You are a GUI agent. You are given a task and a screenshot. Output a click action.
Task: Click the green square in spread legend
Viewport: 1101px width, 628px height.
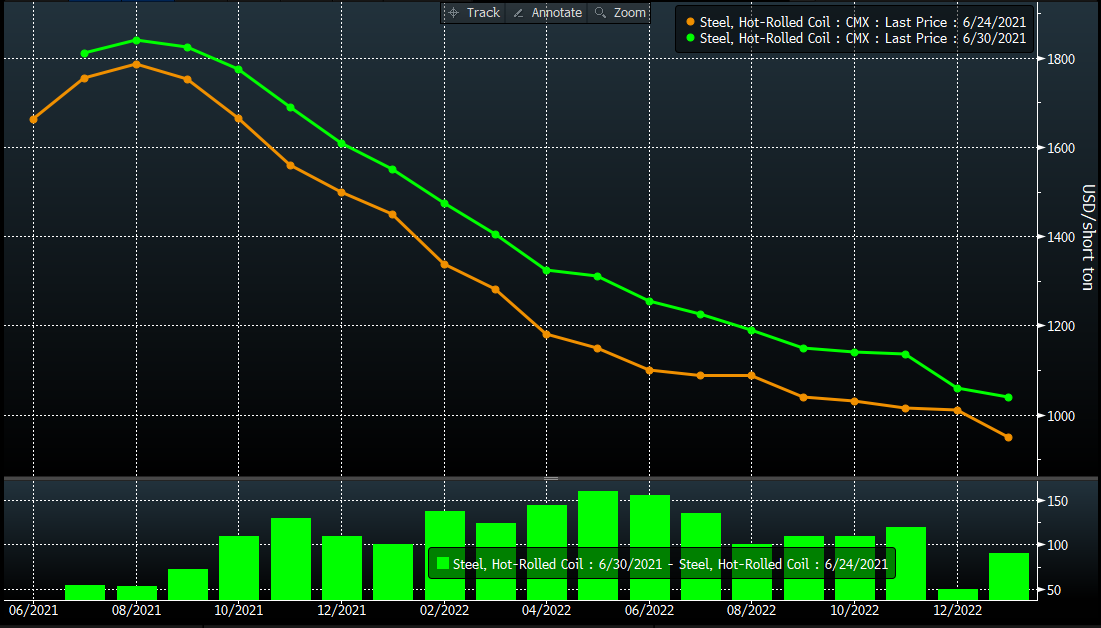[x=441, y=564]
